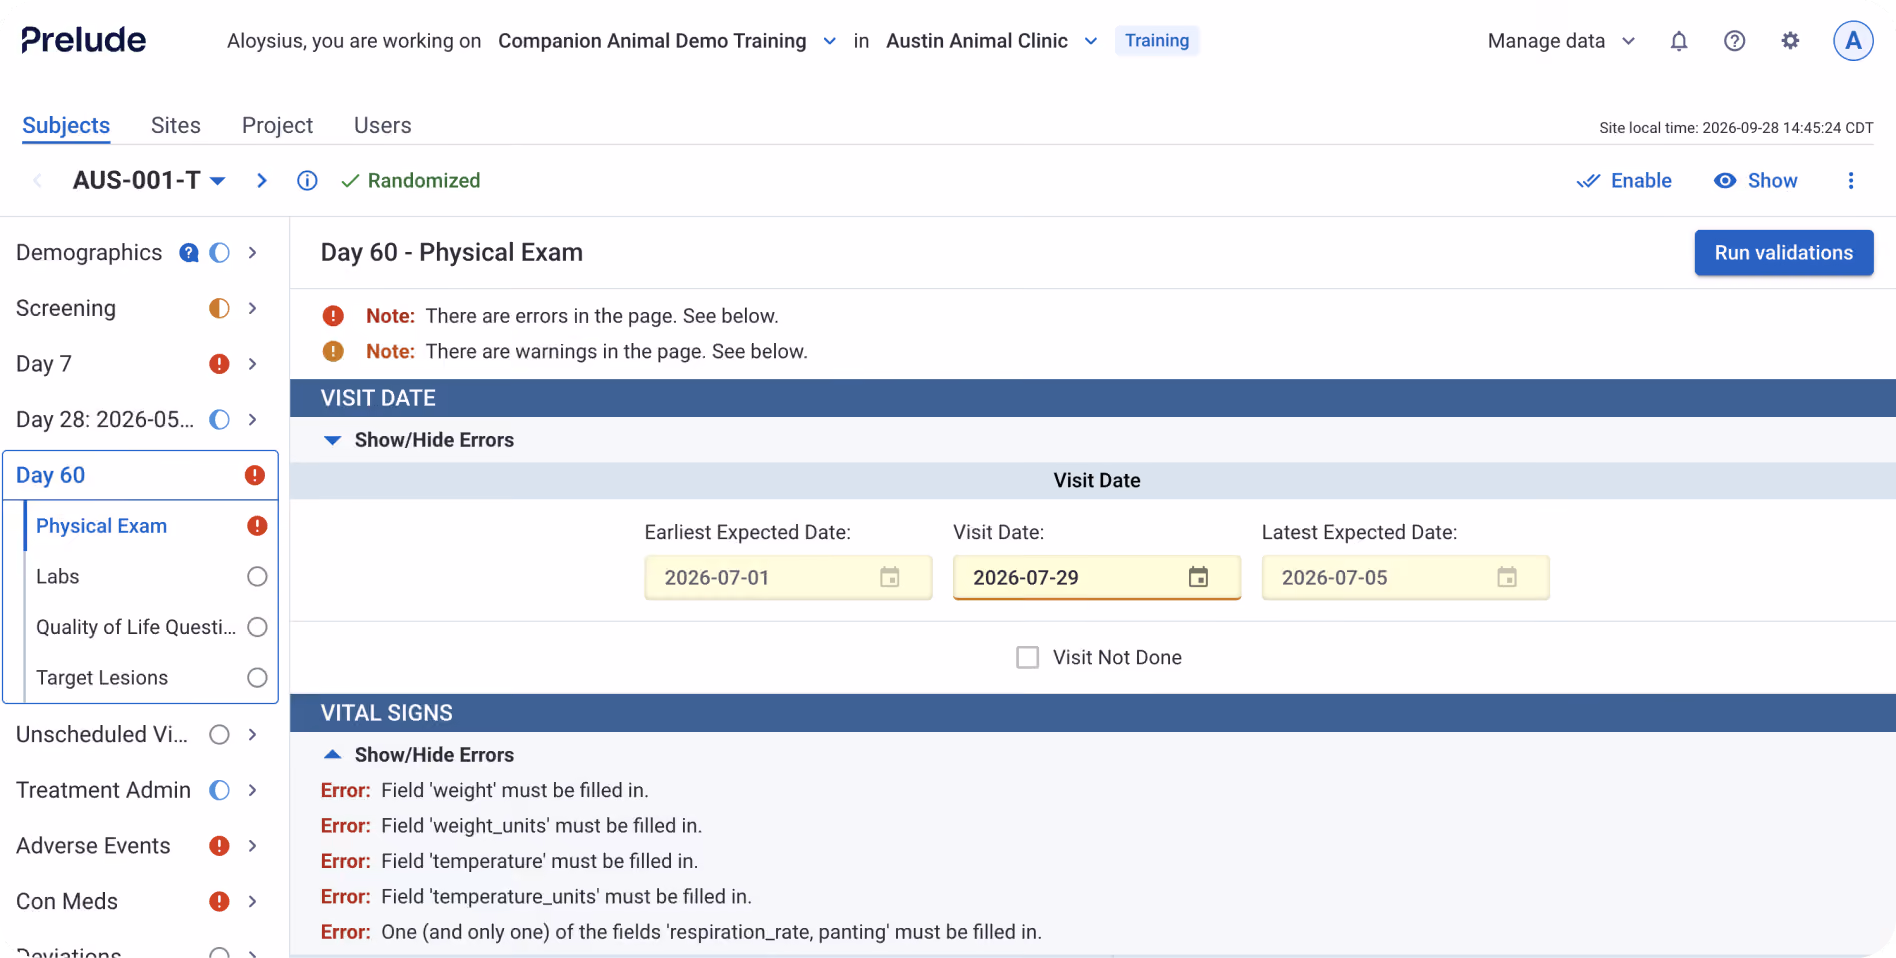This screenshot has height=958, width=1896.
Task: Click the Run validations button
Action: click(1784, 253)
